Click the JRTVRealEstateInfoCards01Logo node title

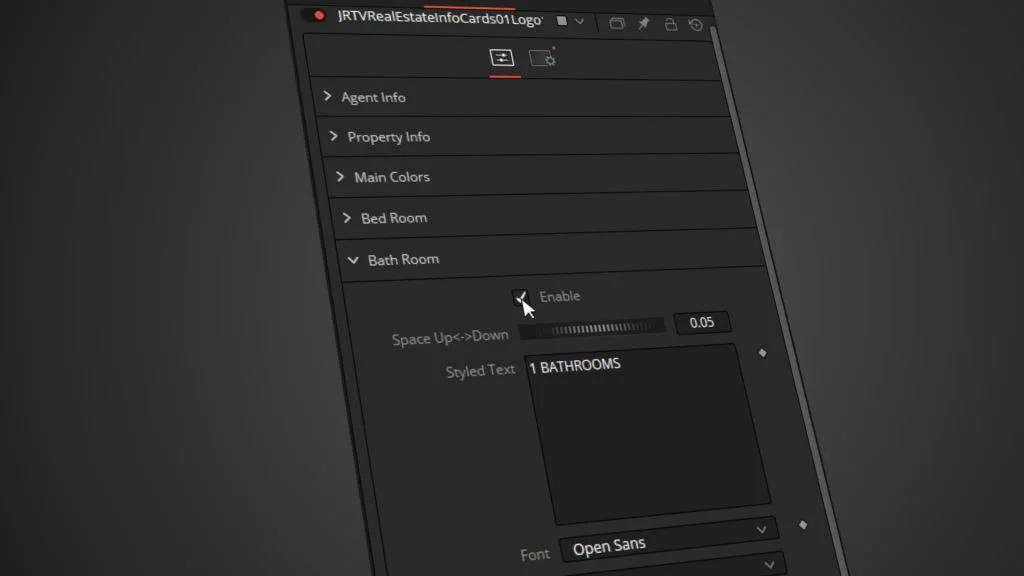[440, 18]
